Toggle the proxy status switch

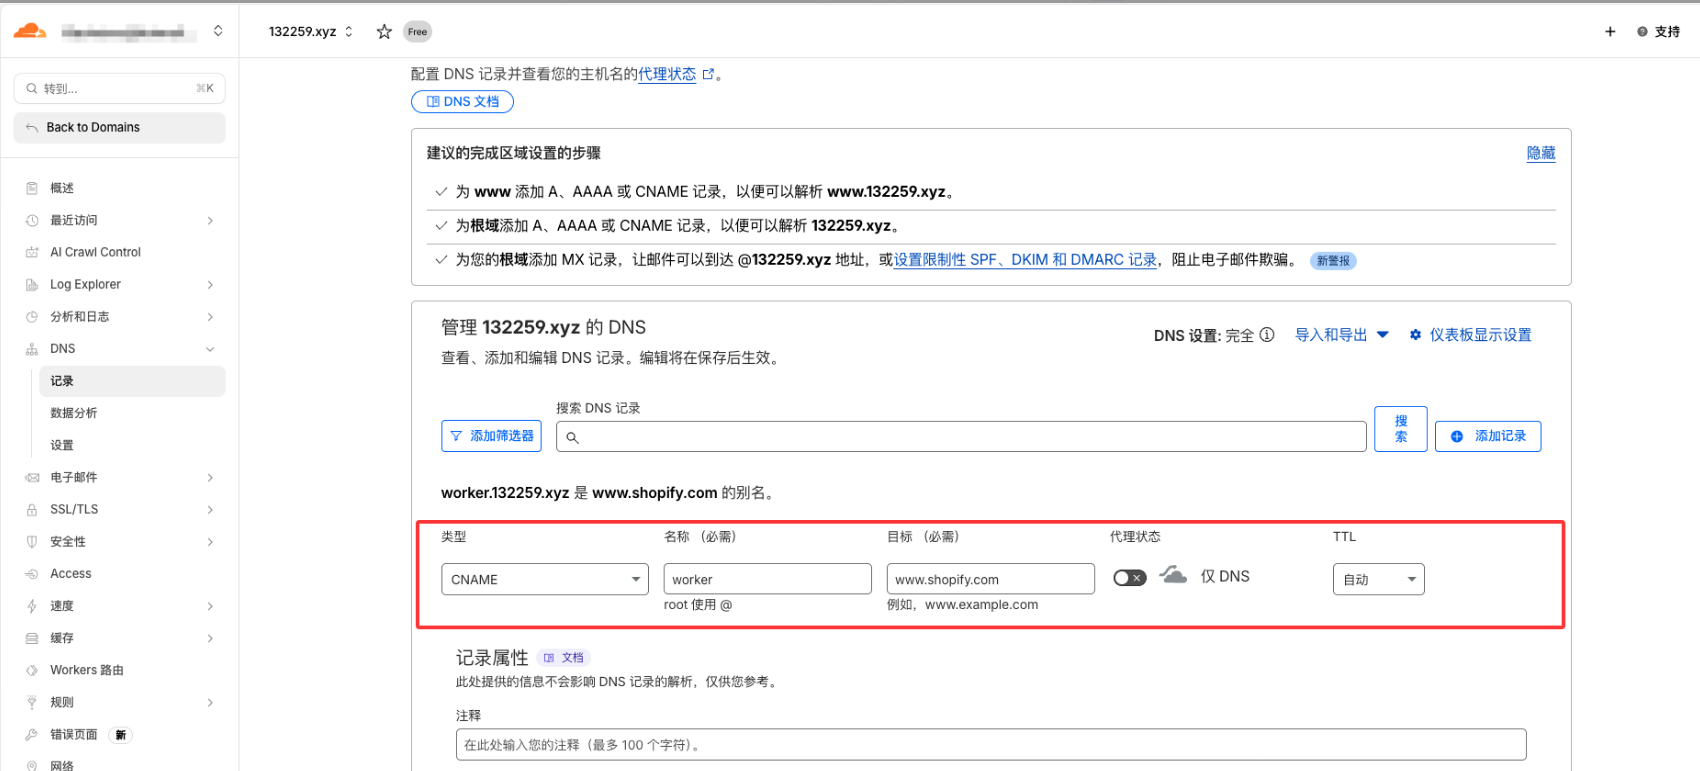[1130, 578]
